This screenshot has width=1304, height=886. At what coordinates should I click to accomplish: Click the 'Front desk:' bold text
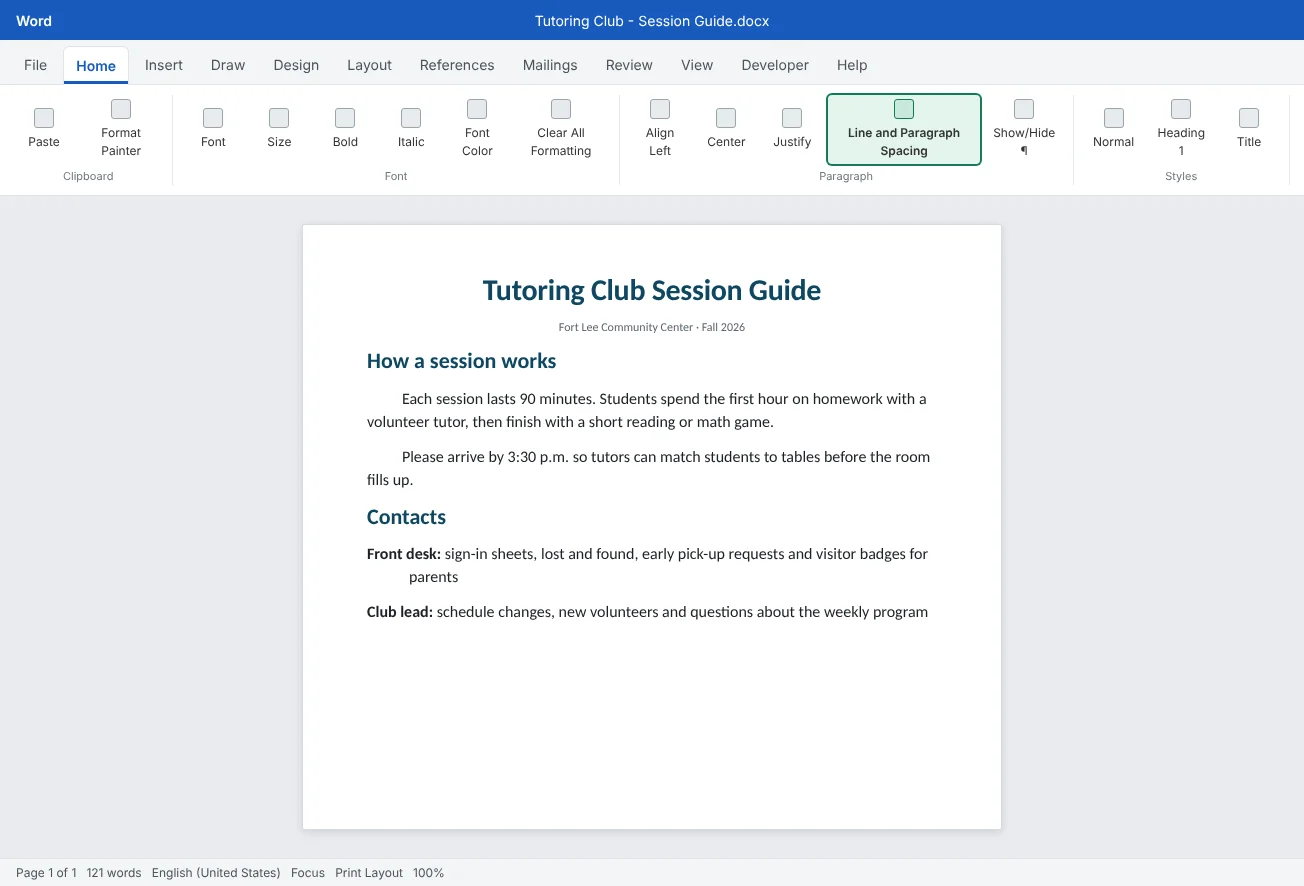[x=404, y=554]
